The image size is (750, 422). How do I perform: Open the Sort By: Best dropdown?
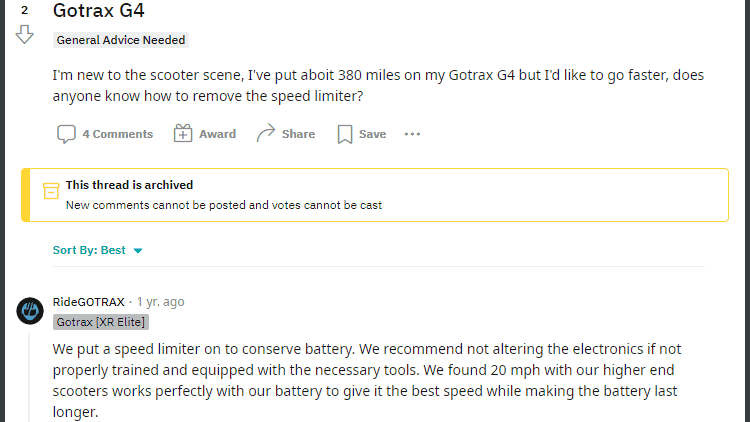coord(98,250)
